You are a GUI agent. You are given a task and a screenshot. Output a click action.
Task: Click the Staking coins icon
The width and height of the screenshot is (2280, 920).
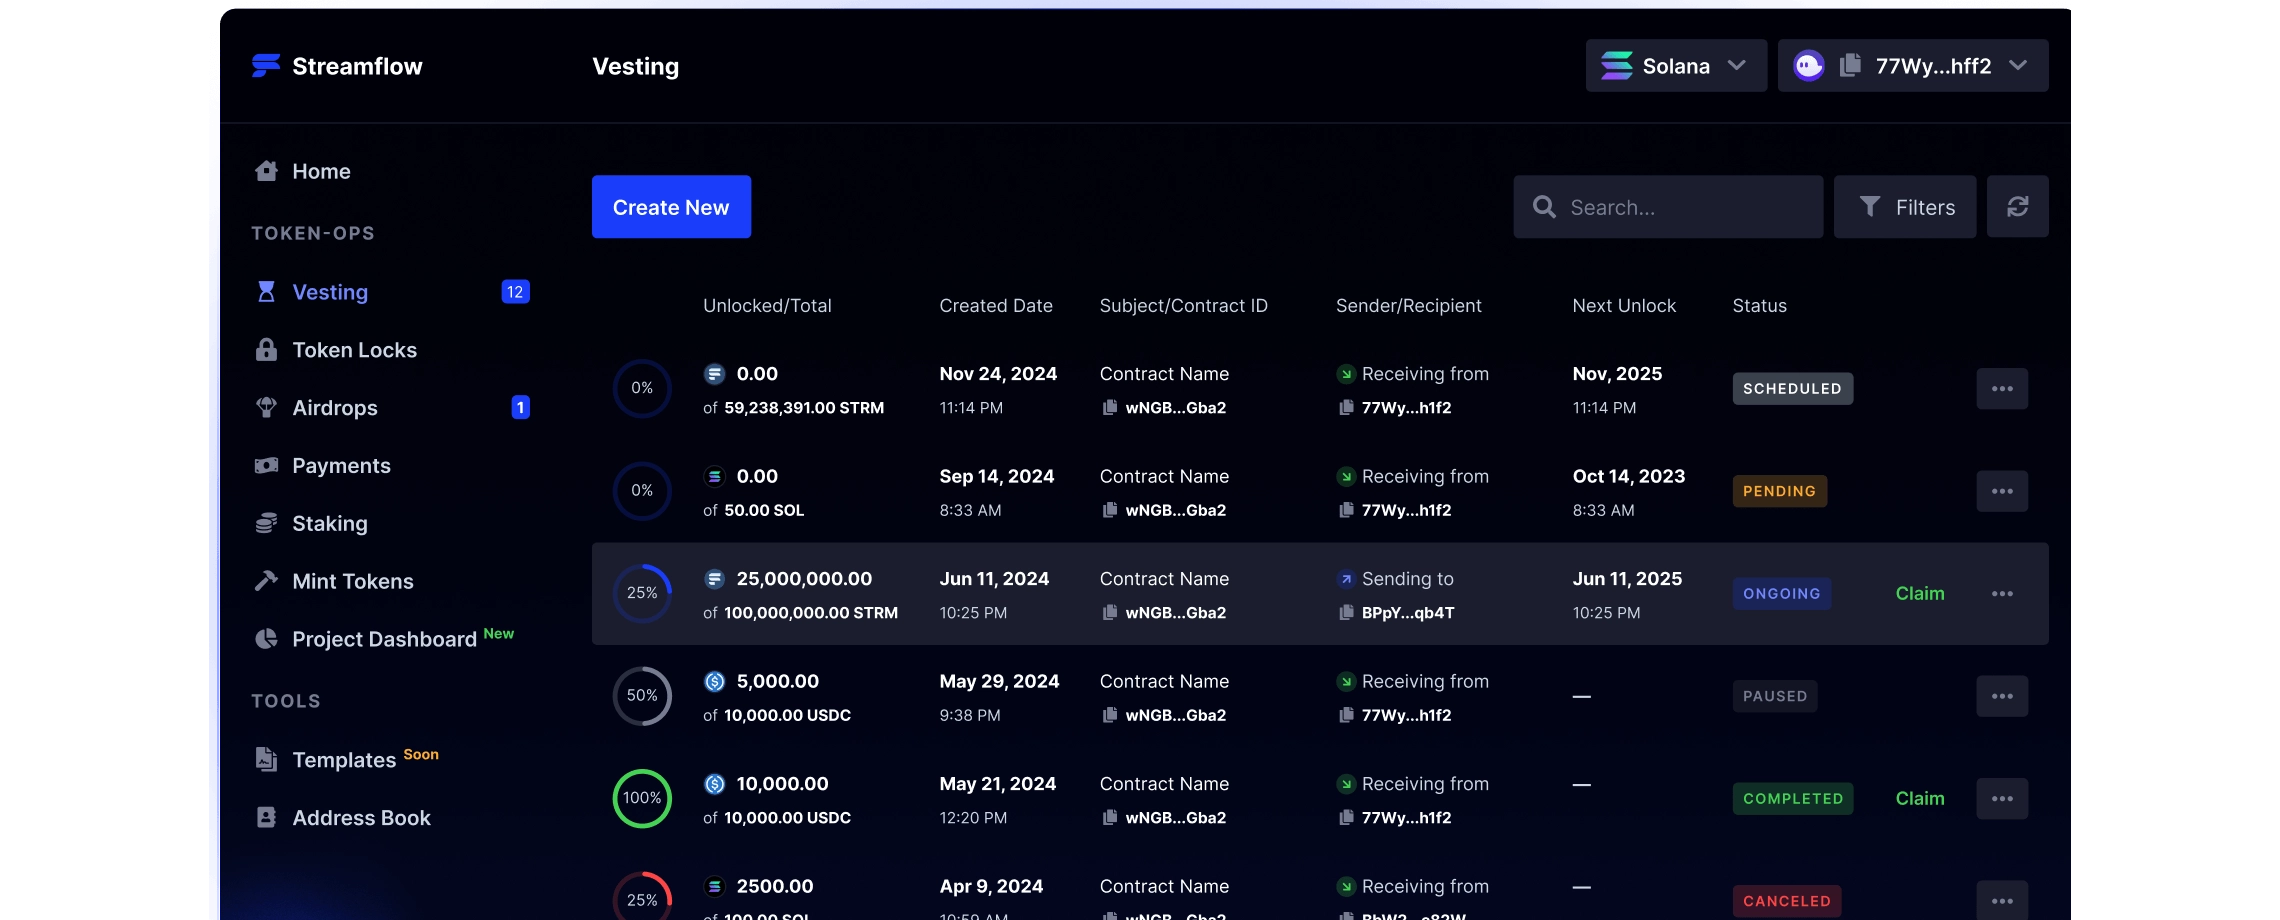pos(266,522)
